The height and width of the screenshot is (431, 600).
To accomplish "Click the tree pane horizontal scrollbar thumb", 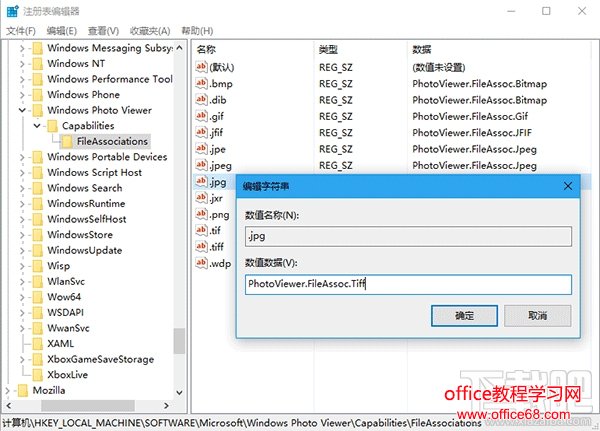I will [88, 405].
